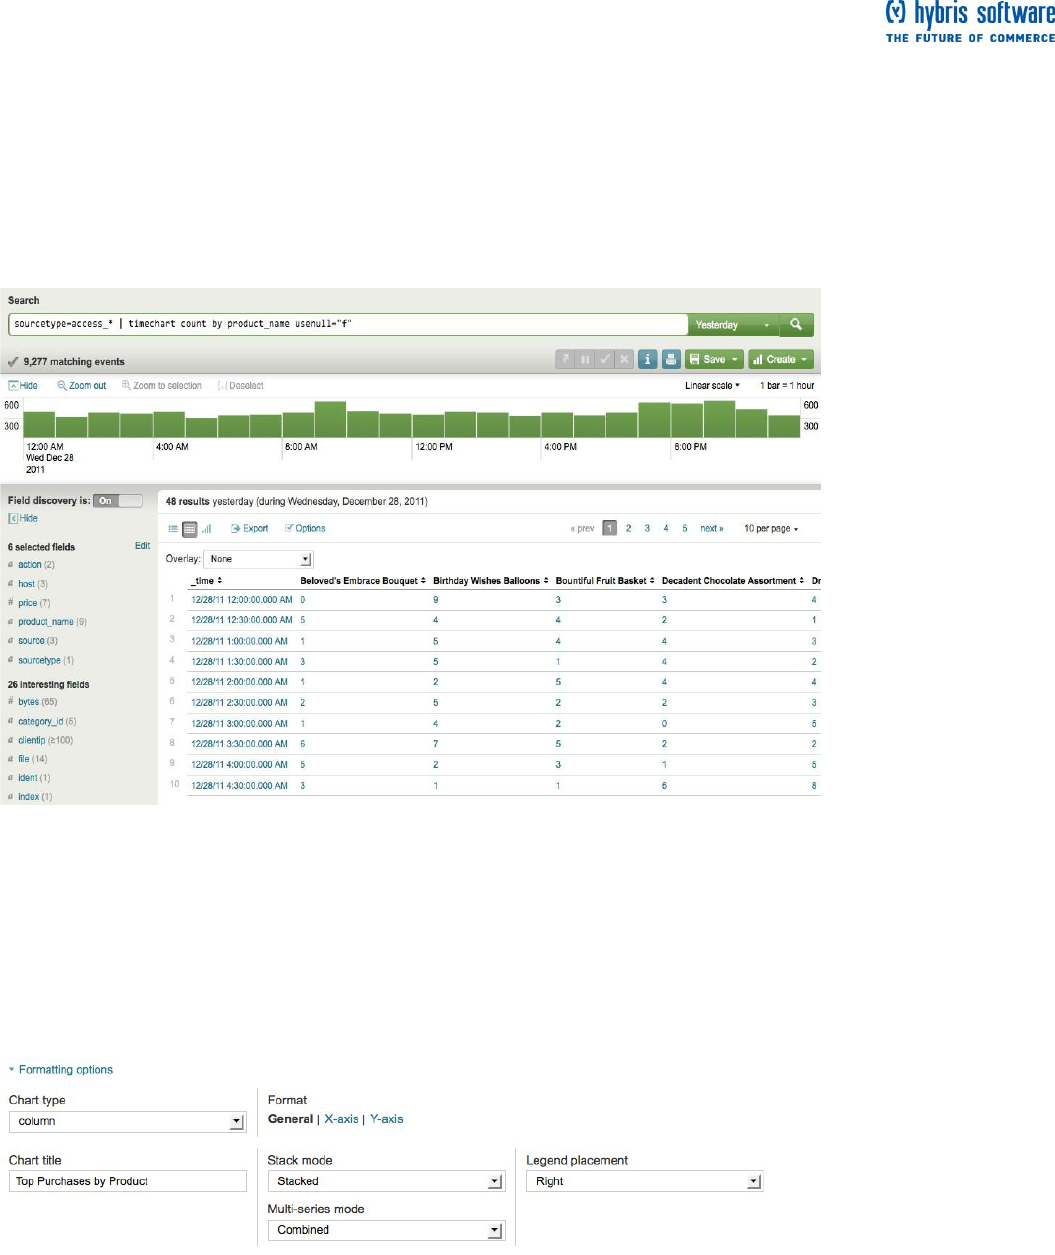
Task: Toggle Field discovery On switch
Action: [118, 501]
